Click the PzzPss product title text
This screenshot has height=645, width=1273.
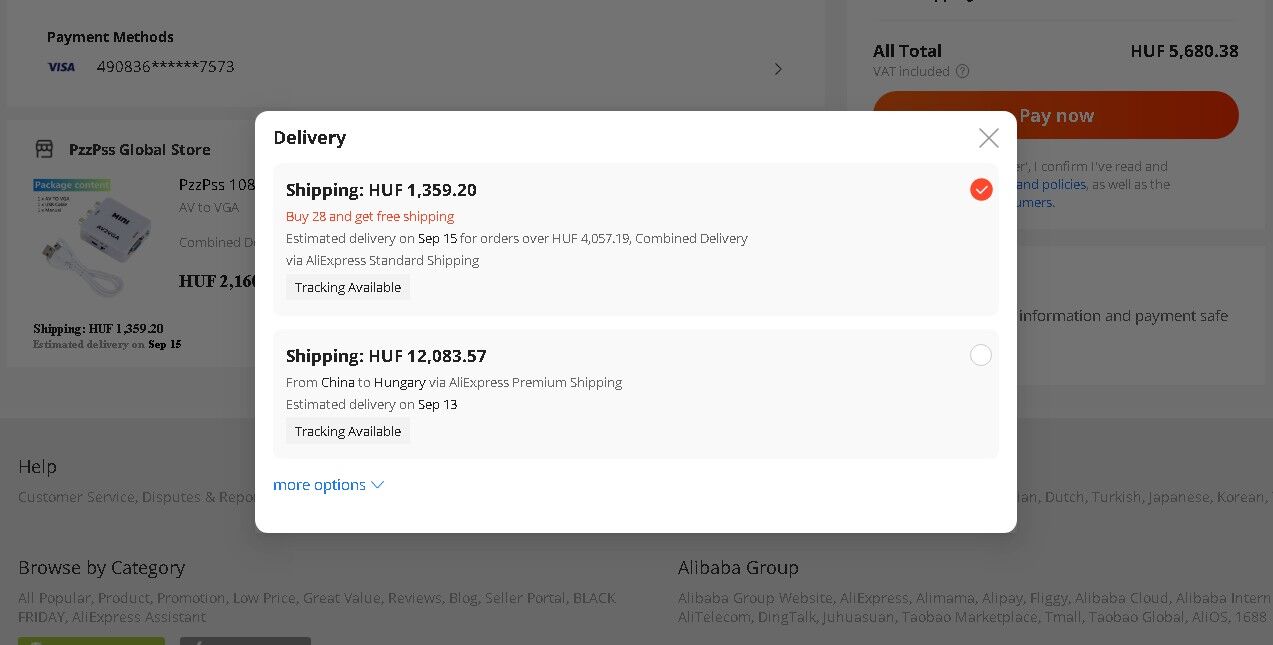216,184
